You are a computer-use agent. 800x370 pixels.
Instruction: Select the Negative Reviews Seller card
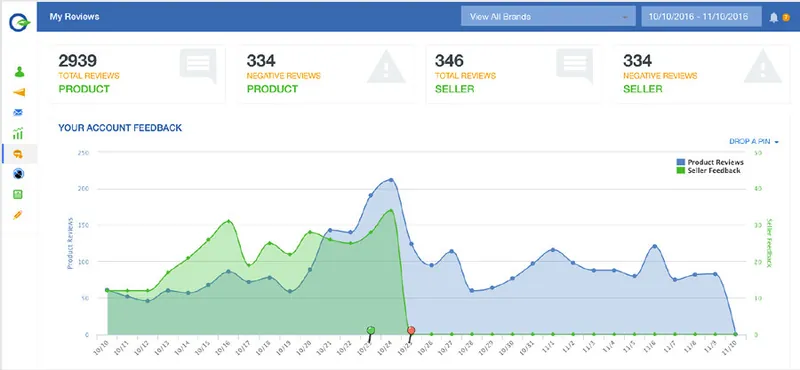click(x=702, y=74)
